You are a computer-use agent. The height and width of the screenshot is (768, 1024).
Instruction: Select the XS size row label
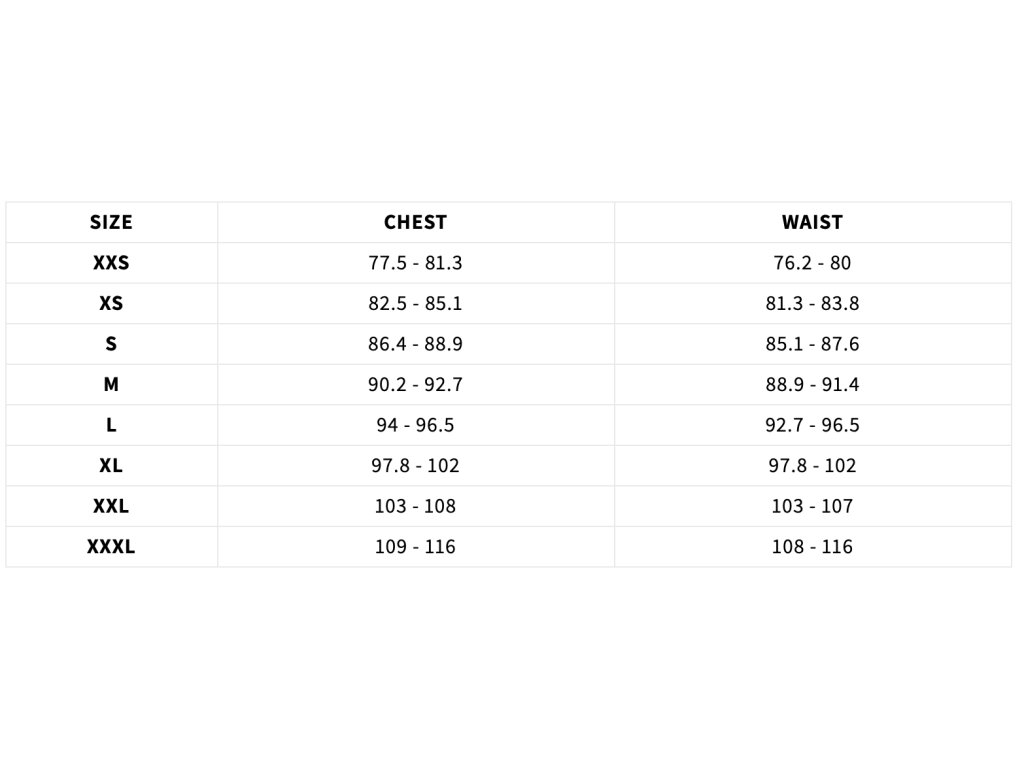click(111, 303)
